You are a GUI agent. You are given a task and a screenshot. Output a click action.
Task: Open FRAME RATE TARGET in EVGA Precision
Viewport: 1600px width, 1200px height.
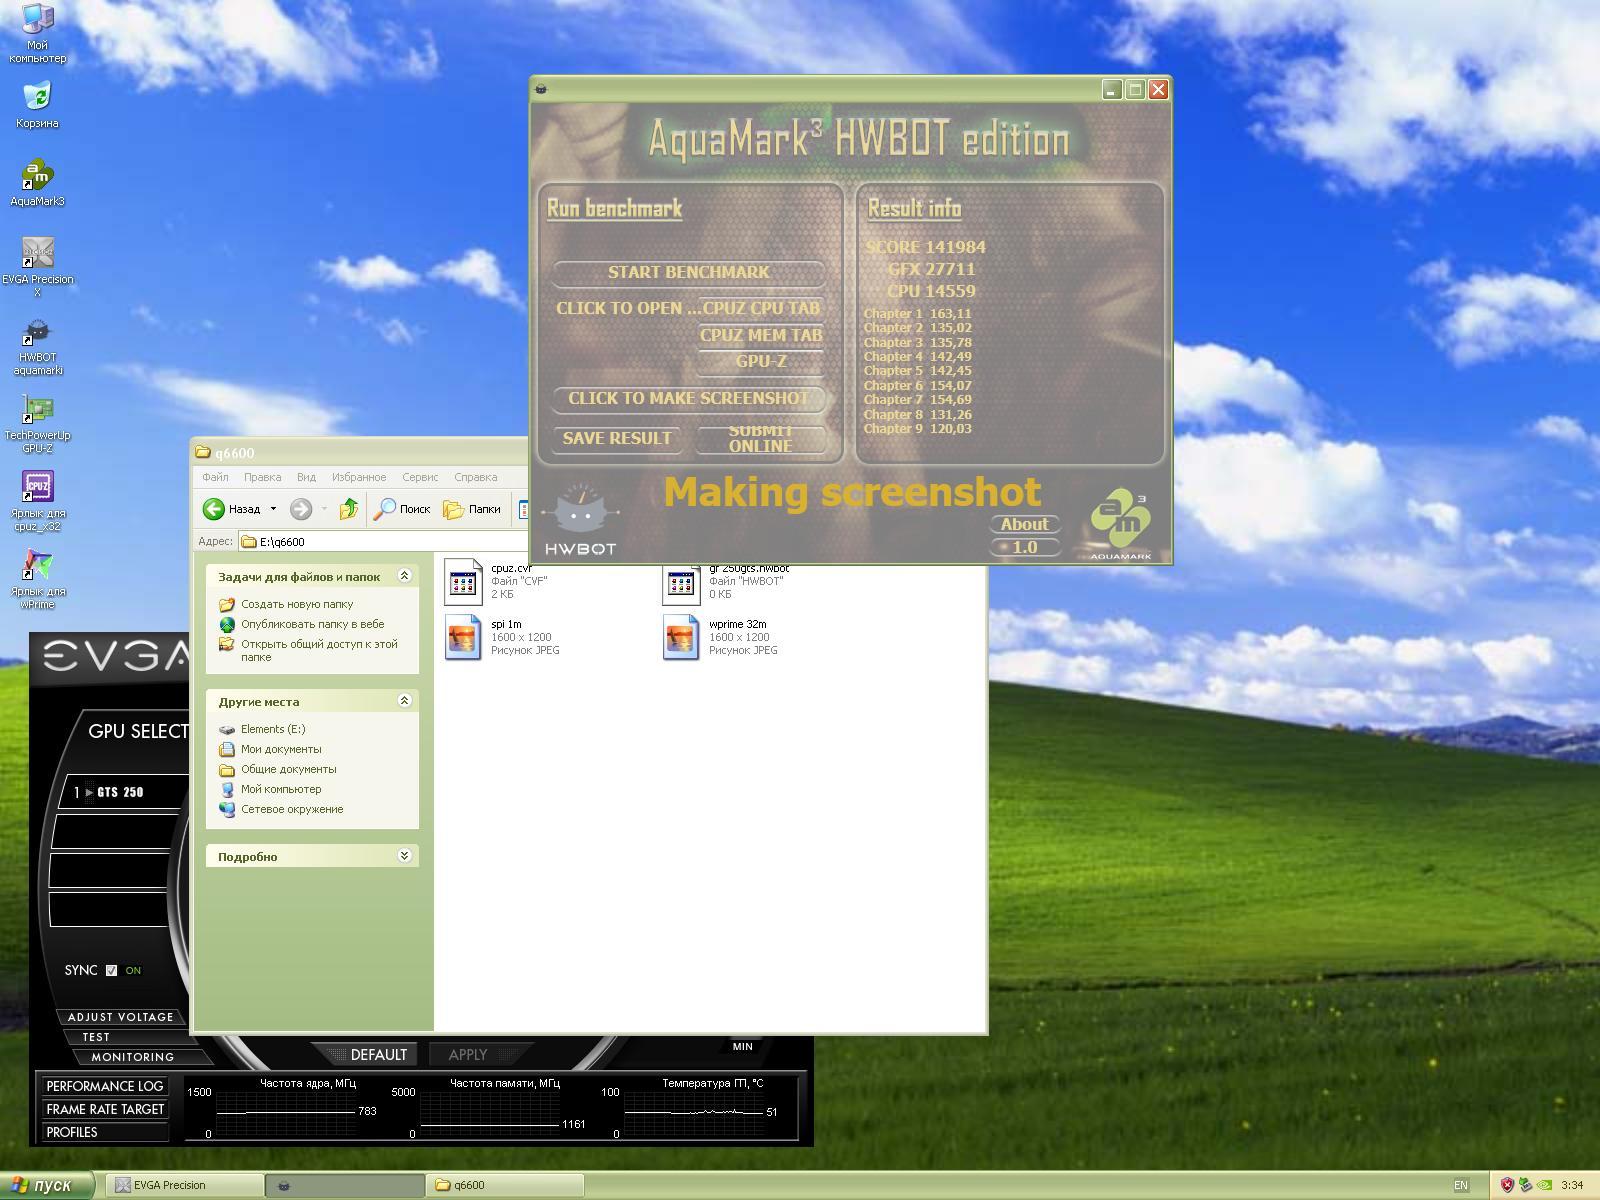click(104, 1109)
